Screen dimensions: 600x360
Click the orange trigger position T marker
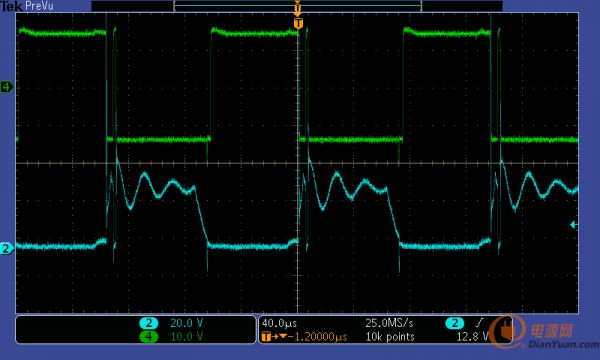[x=298, y=23]
